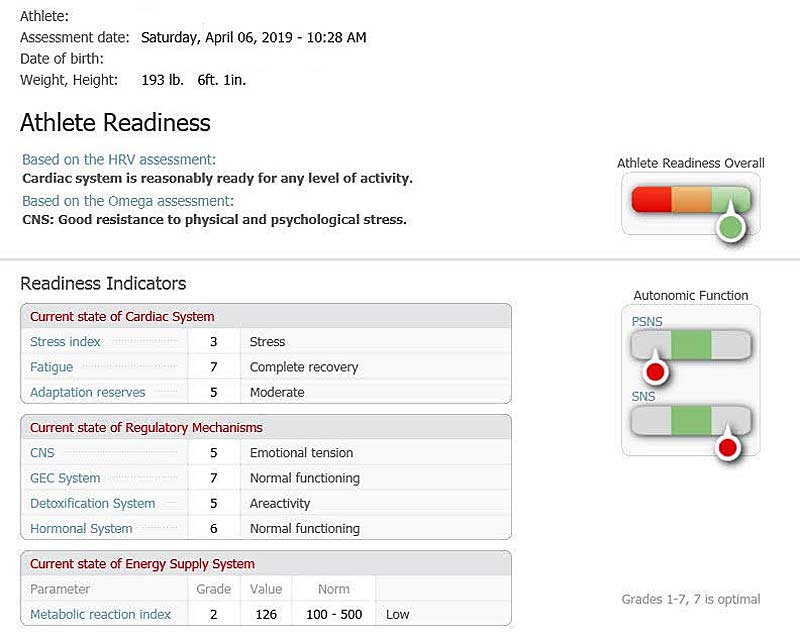Click the GEC System 'Normal functioning' text
Image resolution: width=800 pixels, height=641 pixels.
305,478
